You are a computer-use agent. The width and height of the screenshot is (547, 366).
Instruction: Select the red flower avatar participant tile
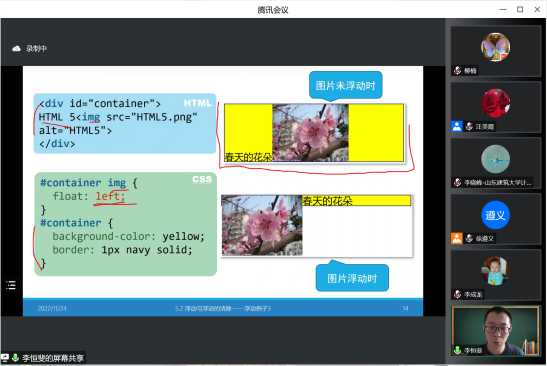pos(496,107)
